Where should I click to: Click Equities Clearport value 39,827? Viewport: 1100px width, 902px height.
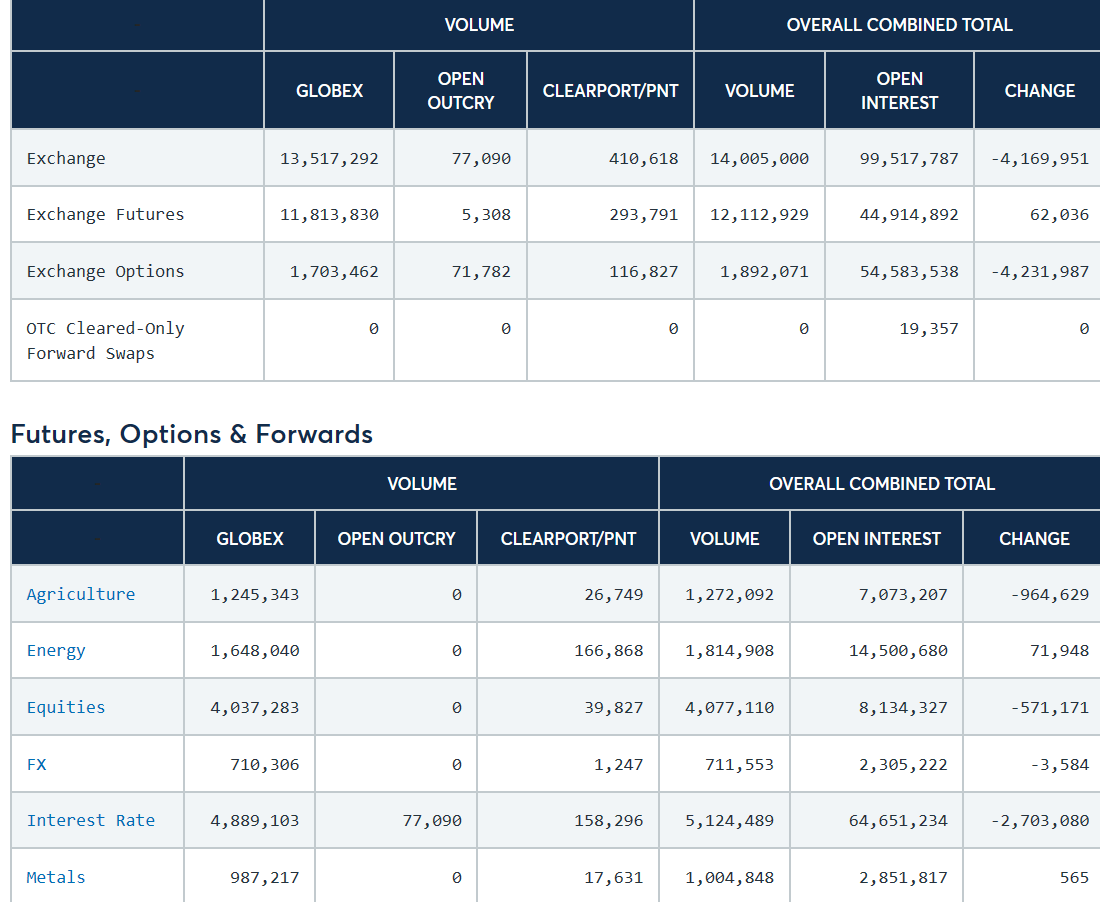(614, 708)
